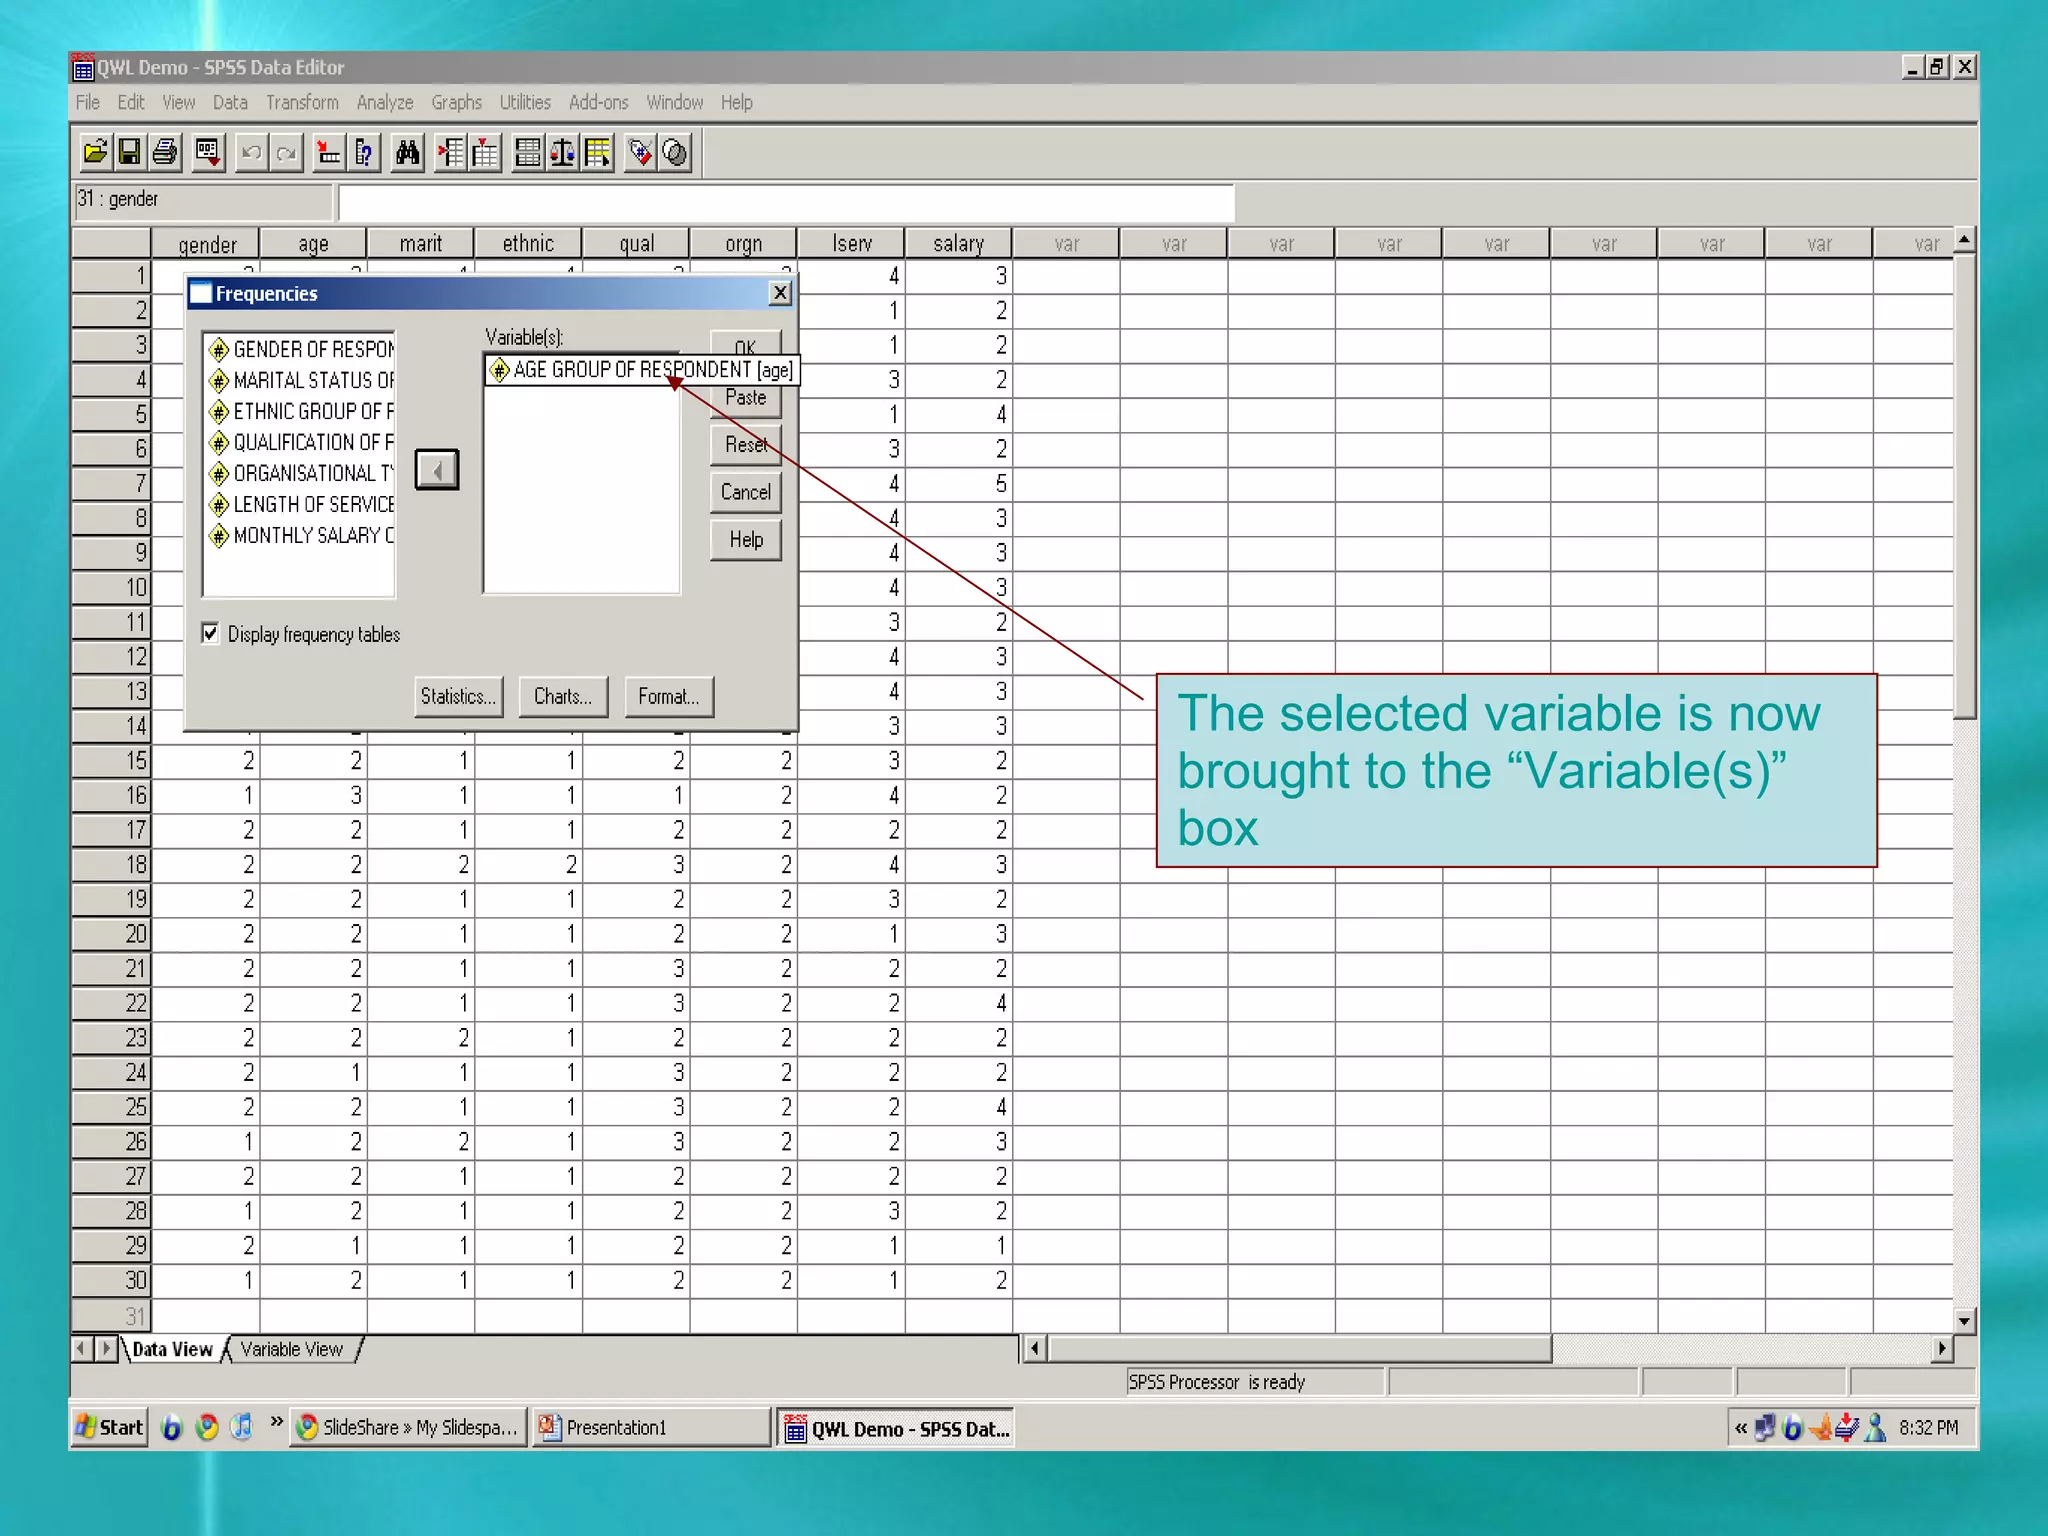Click the orange Avast tray icon
This screenshot has height=1536, width=2048.
(x=1821, y=1428)
